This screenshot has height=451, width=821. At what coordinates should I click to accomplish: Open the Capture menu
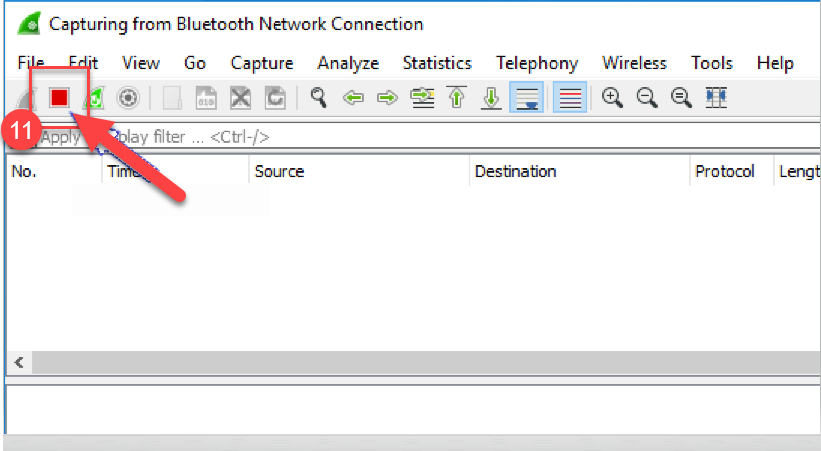click(262, 63)
